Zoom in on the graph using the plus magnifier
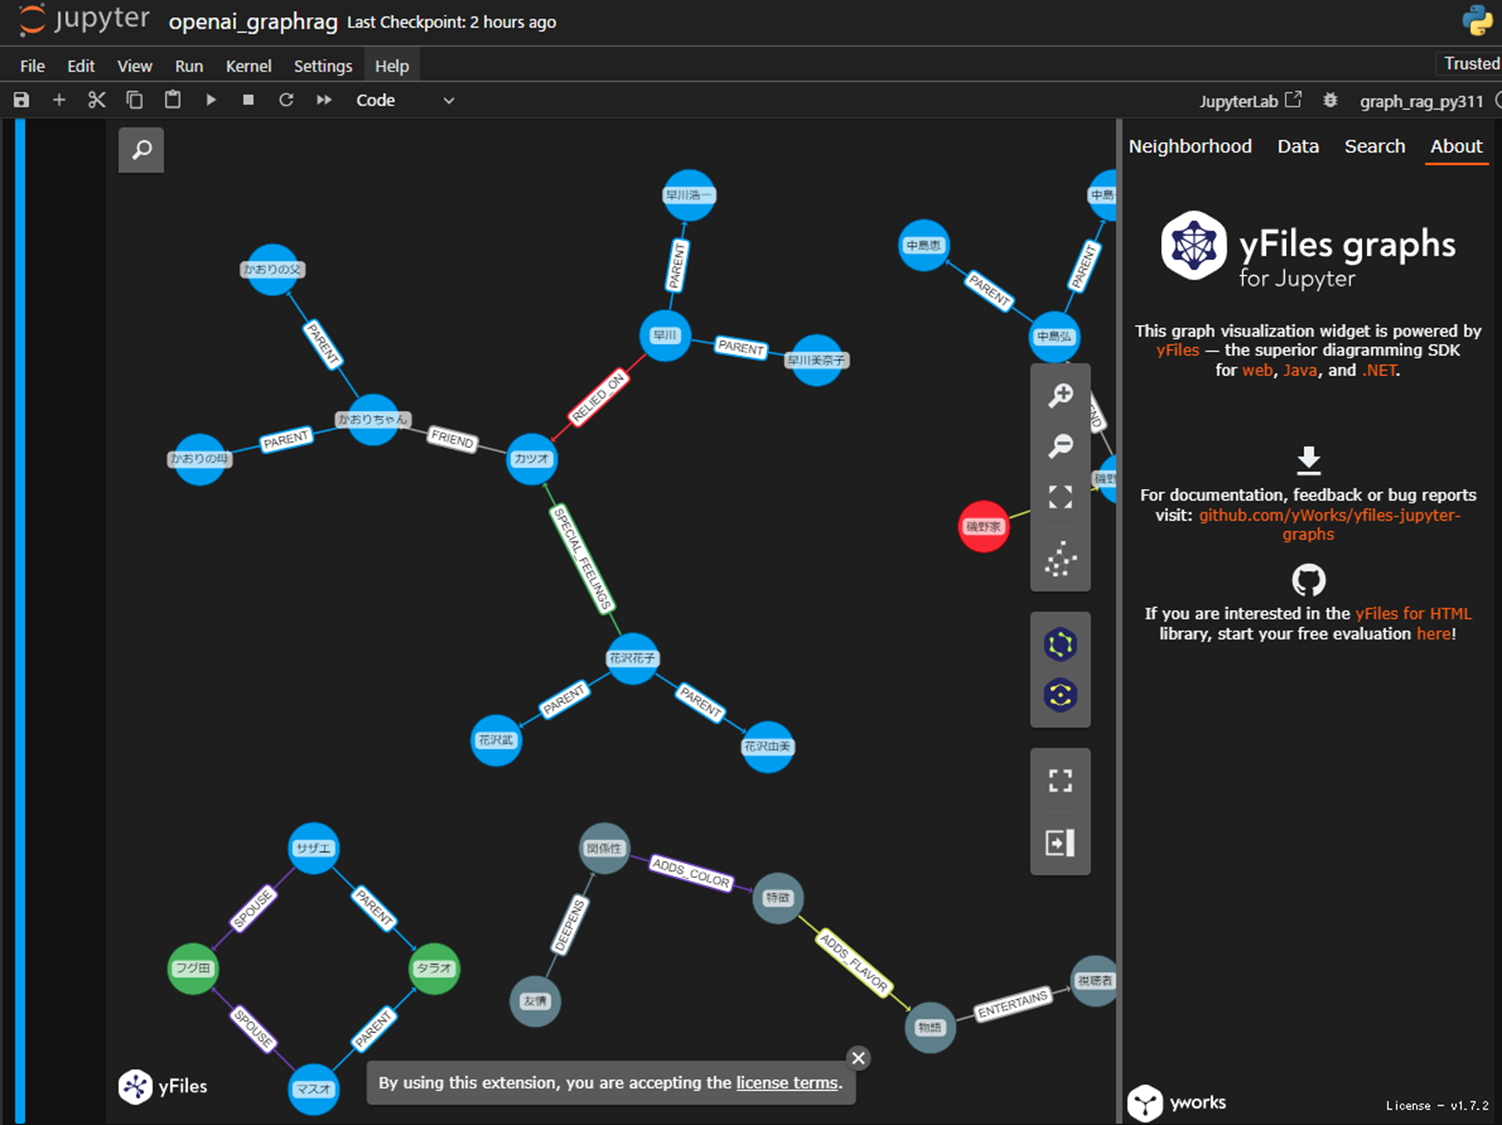The image size is (1502, 1125). 1060,394
